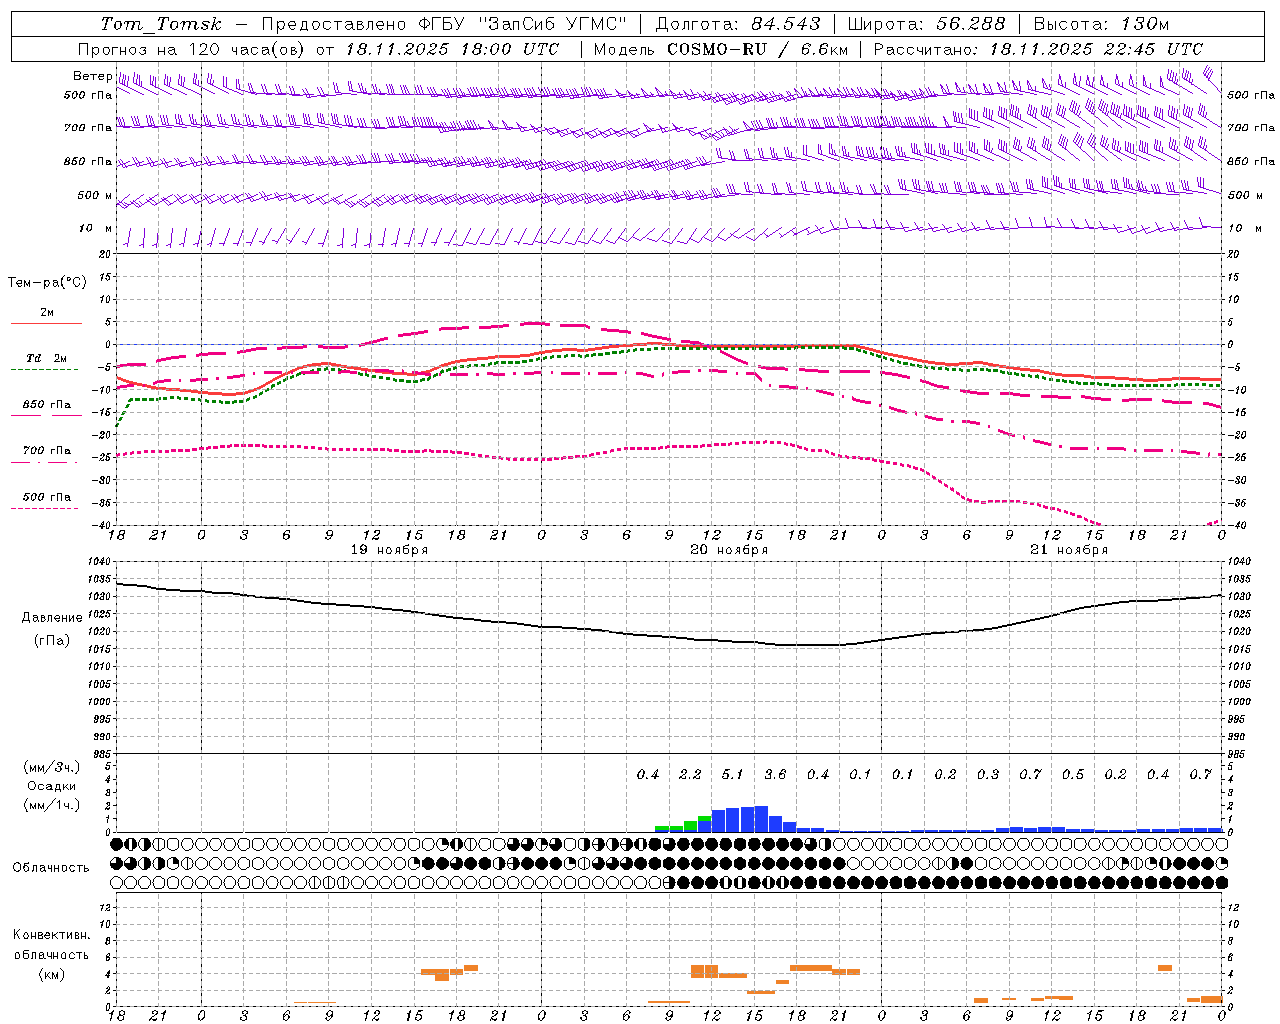Click the Облачность cloudiness row label
This screenshot has height=1024, width=1280.
[51, 867]
